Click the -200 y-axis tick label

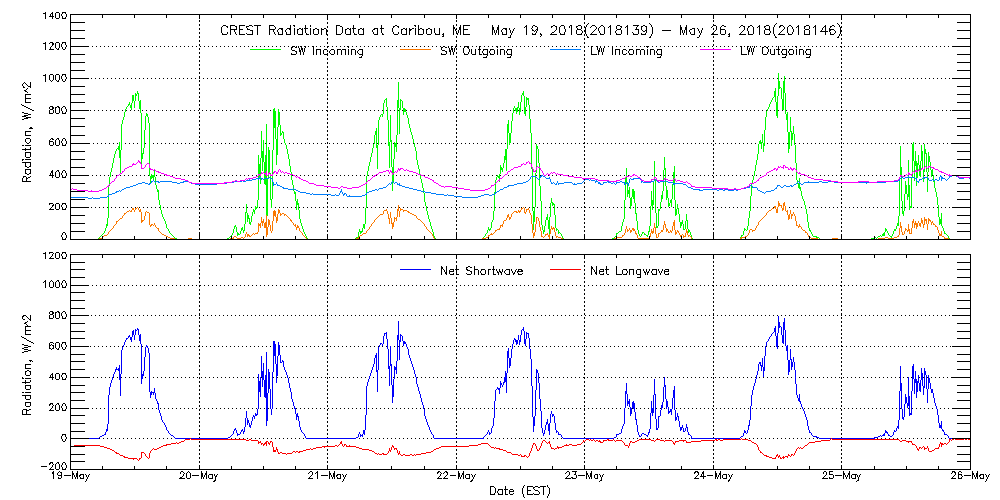(51, 467)
